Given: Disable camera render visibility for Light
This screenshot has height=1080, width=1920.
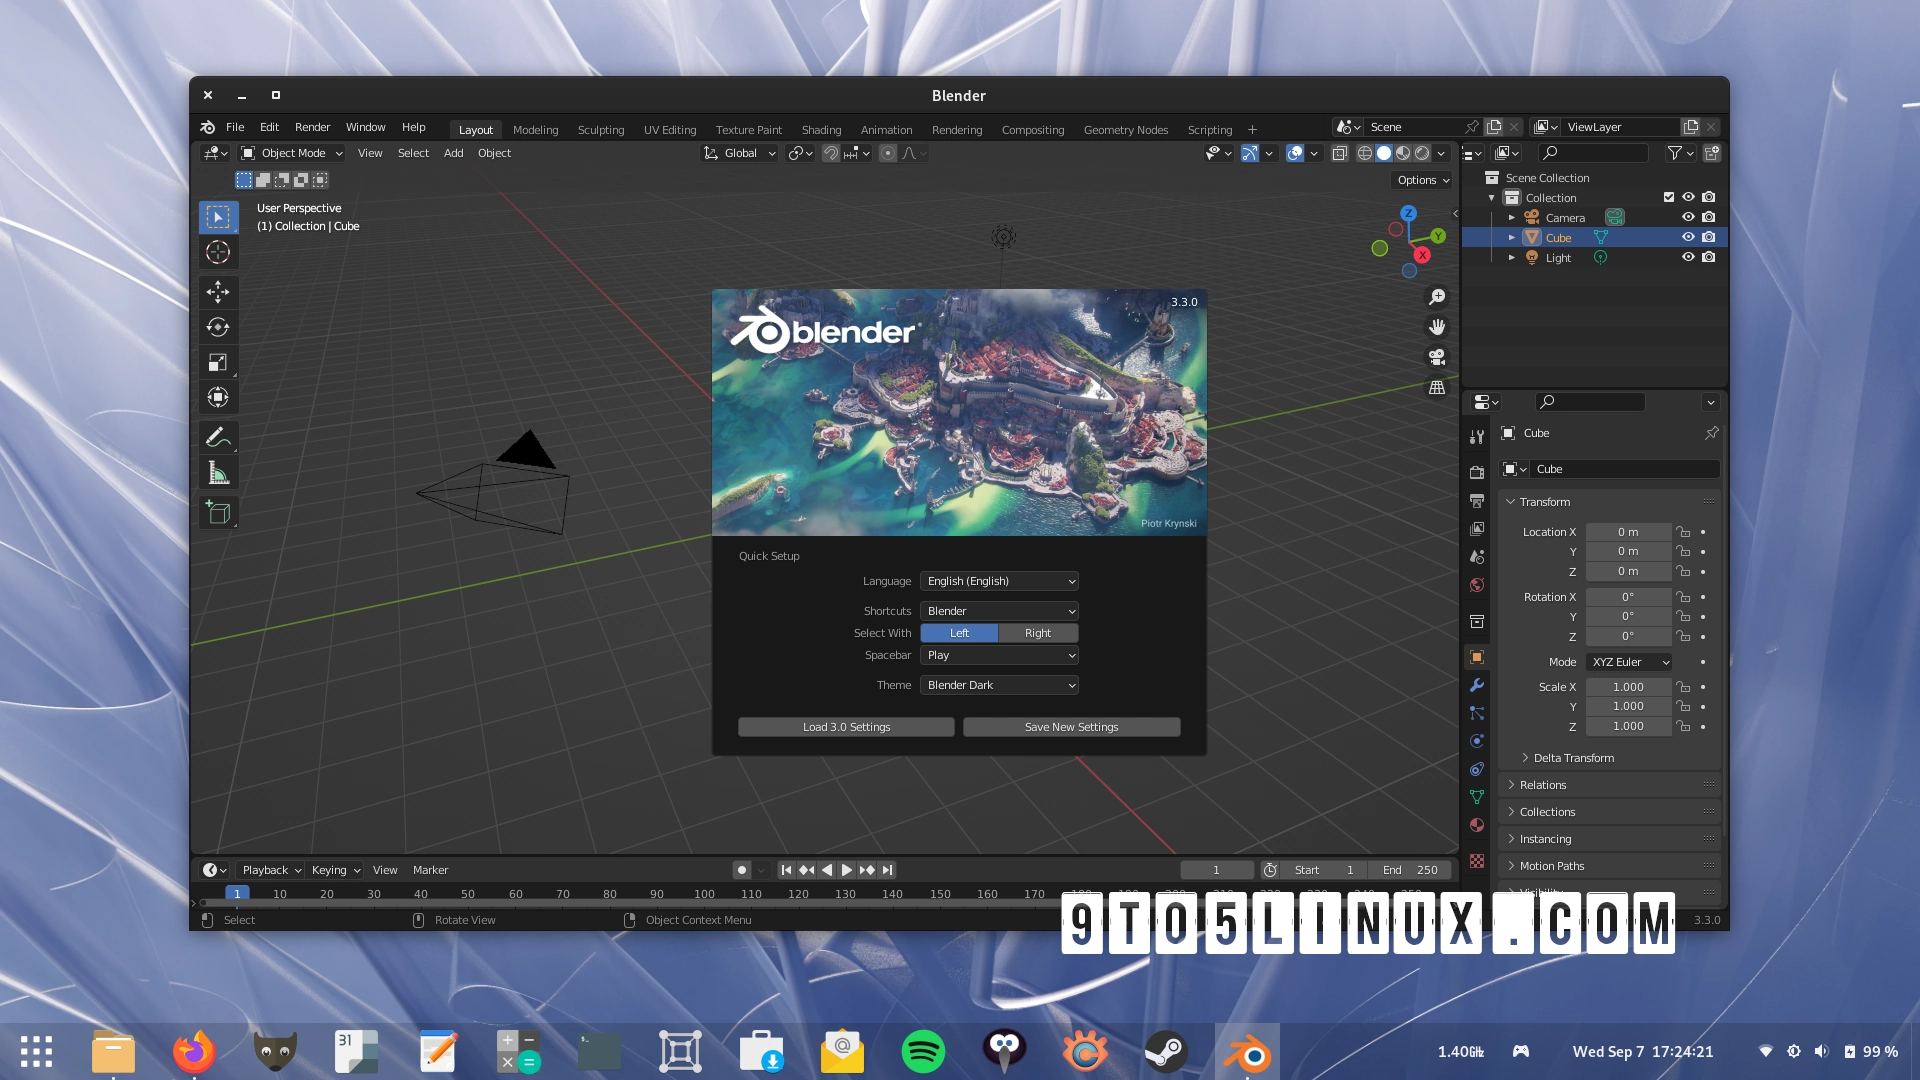Looking at the screenshot, I should pos(1709,257).
